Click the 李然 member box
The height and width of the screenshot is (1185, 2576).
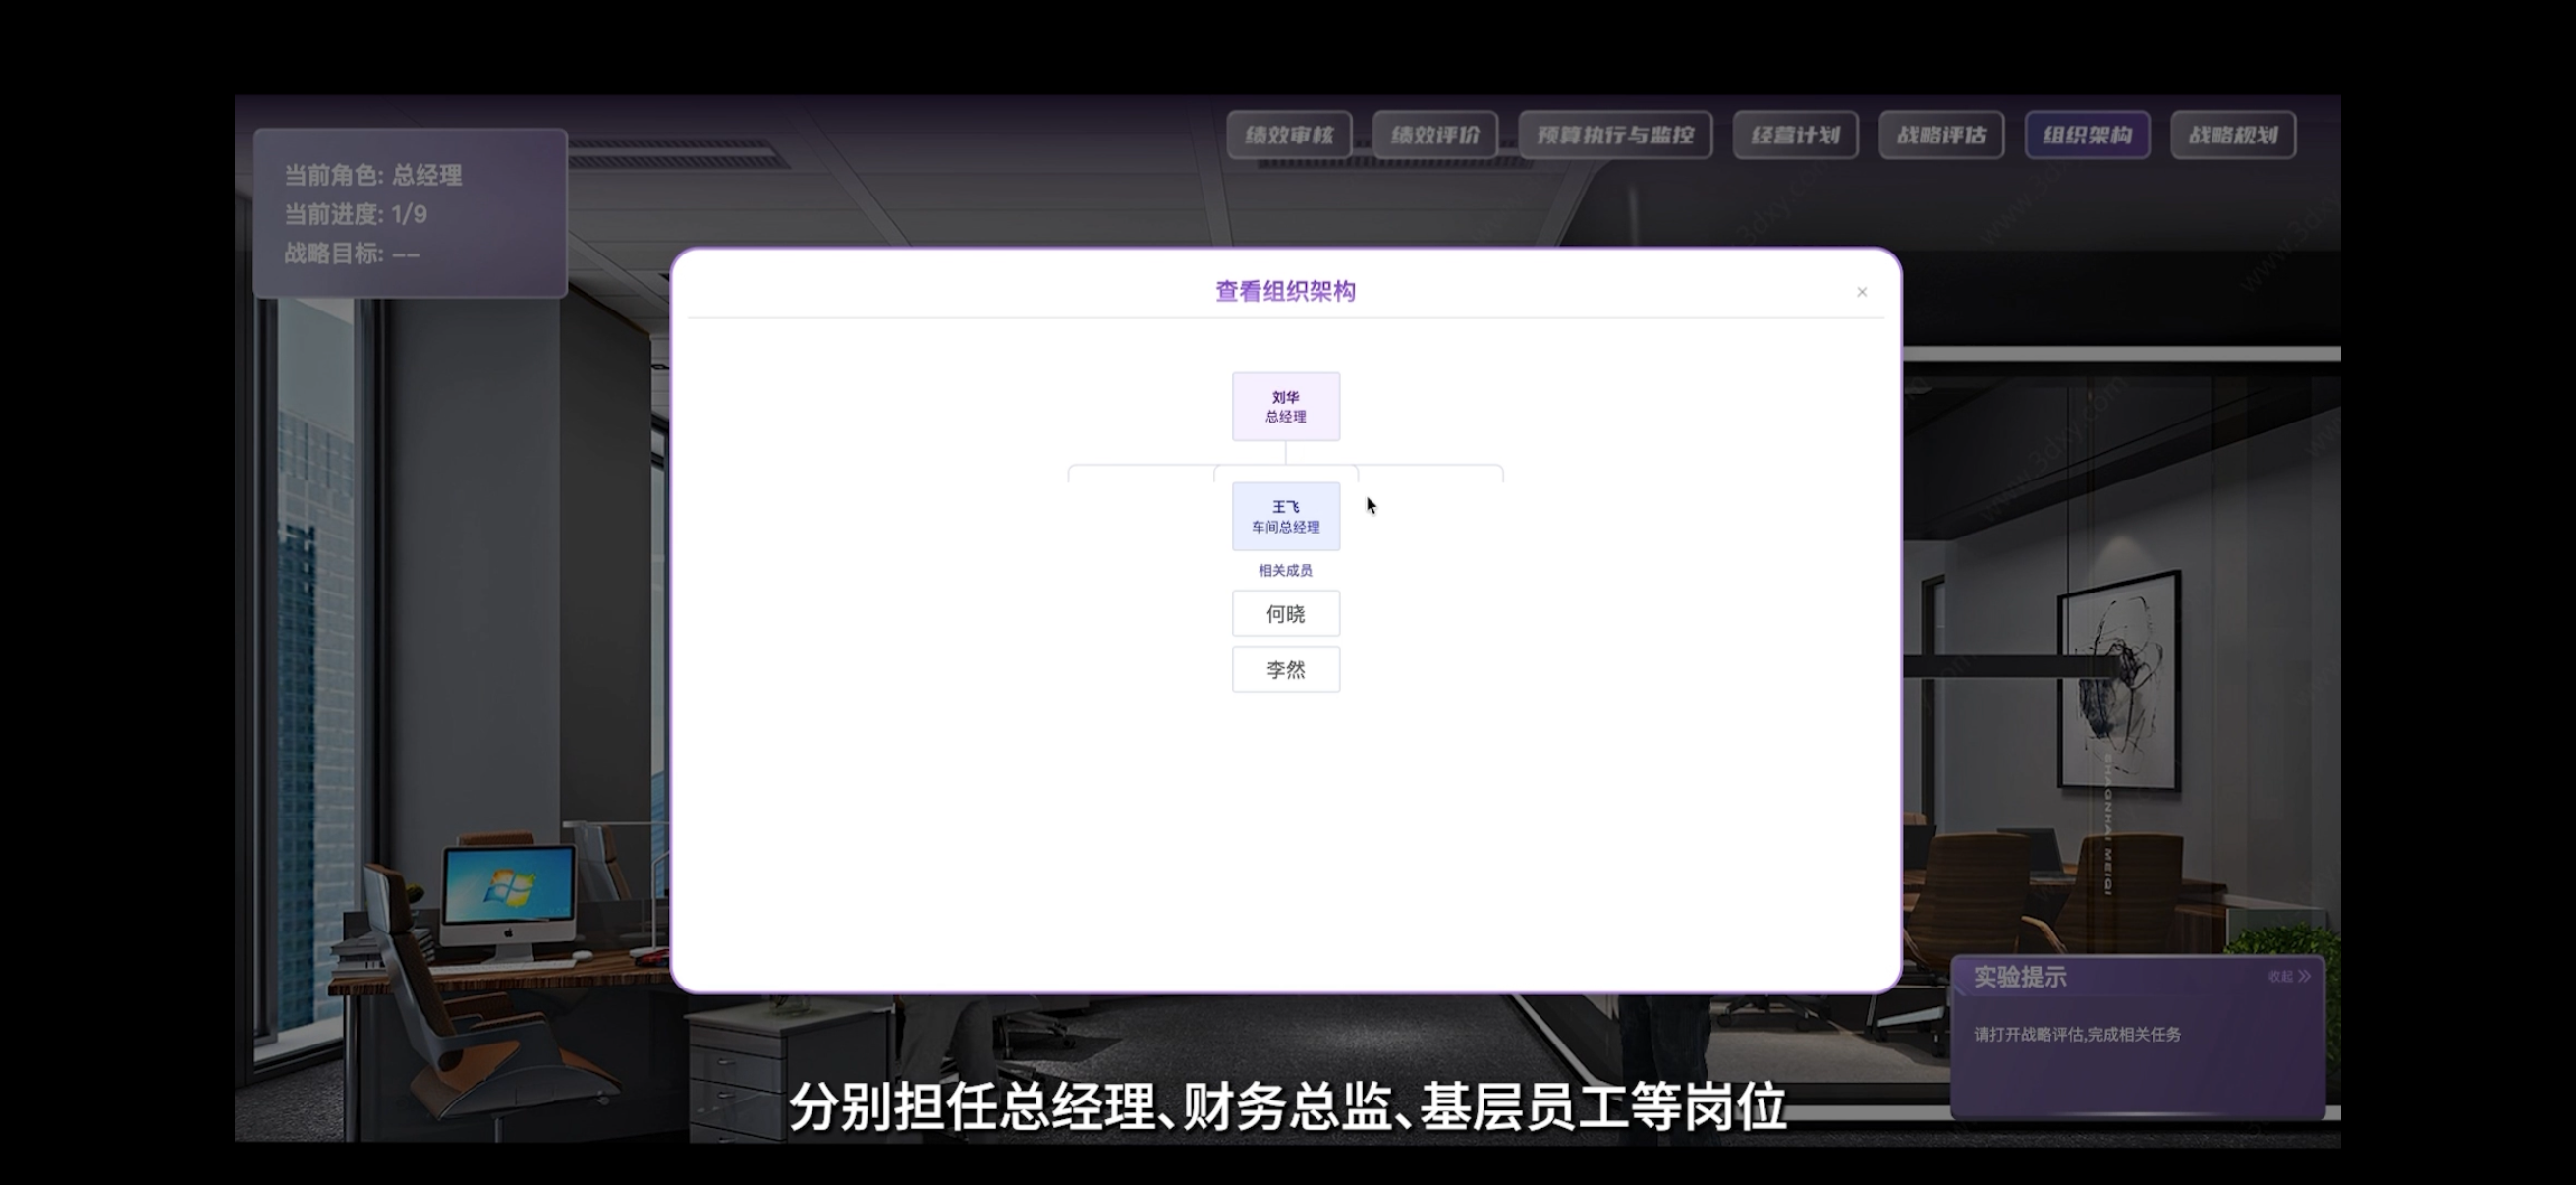tap(1286, 670)
